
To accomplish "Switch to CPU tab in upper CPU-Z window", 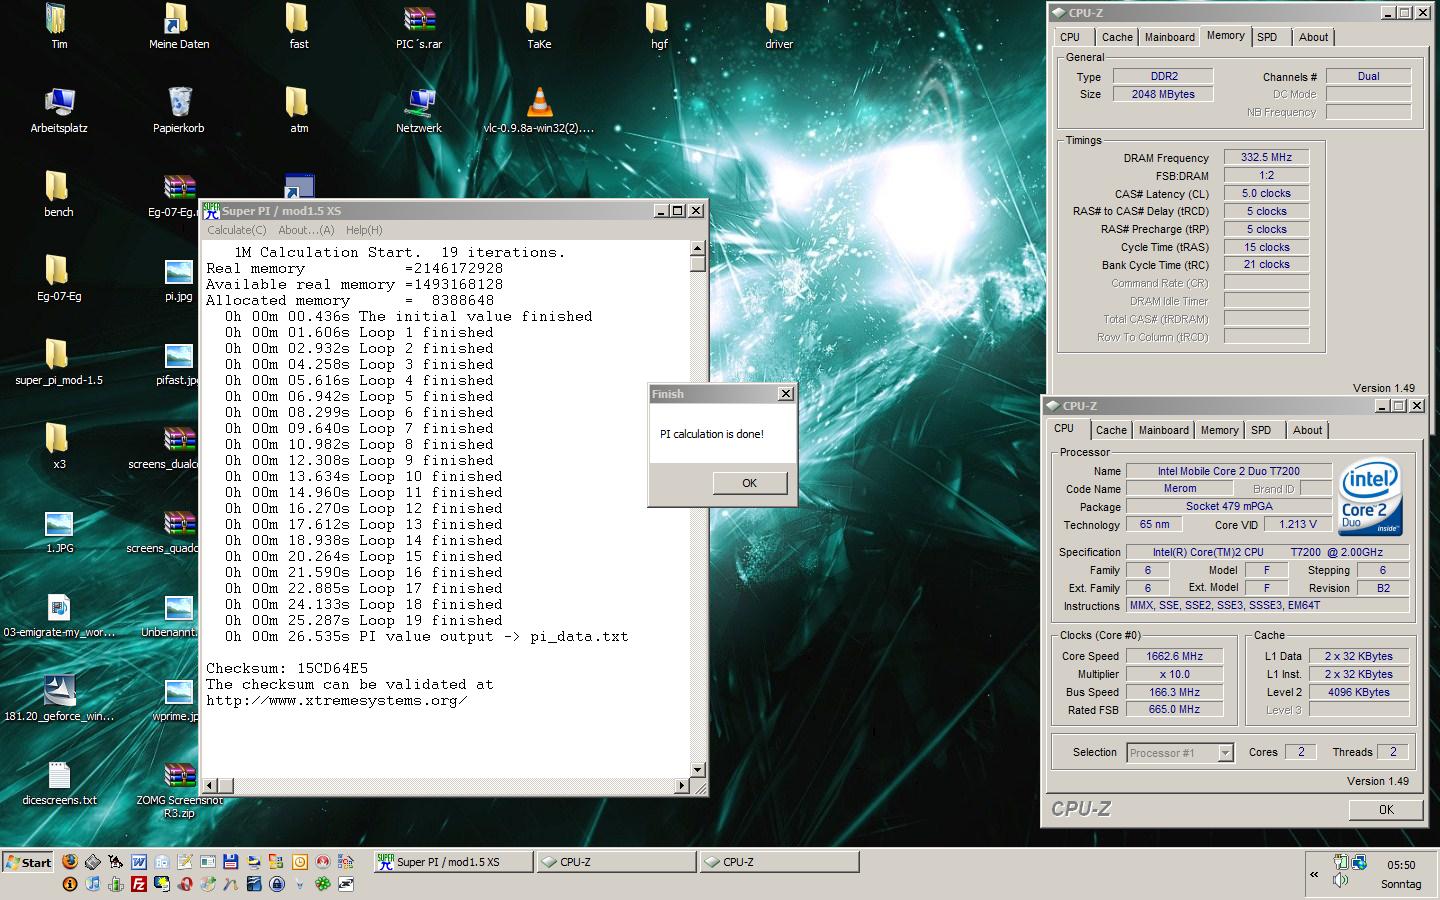I will 1070,37.
